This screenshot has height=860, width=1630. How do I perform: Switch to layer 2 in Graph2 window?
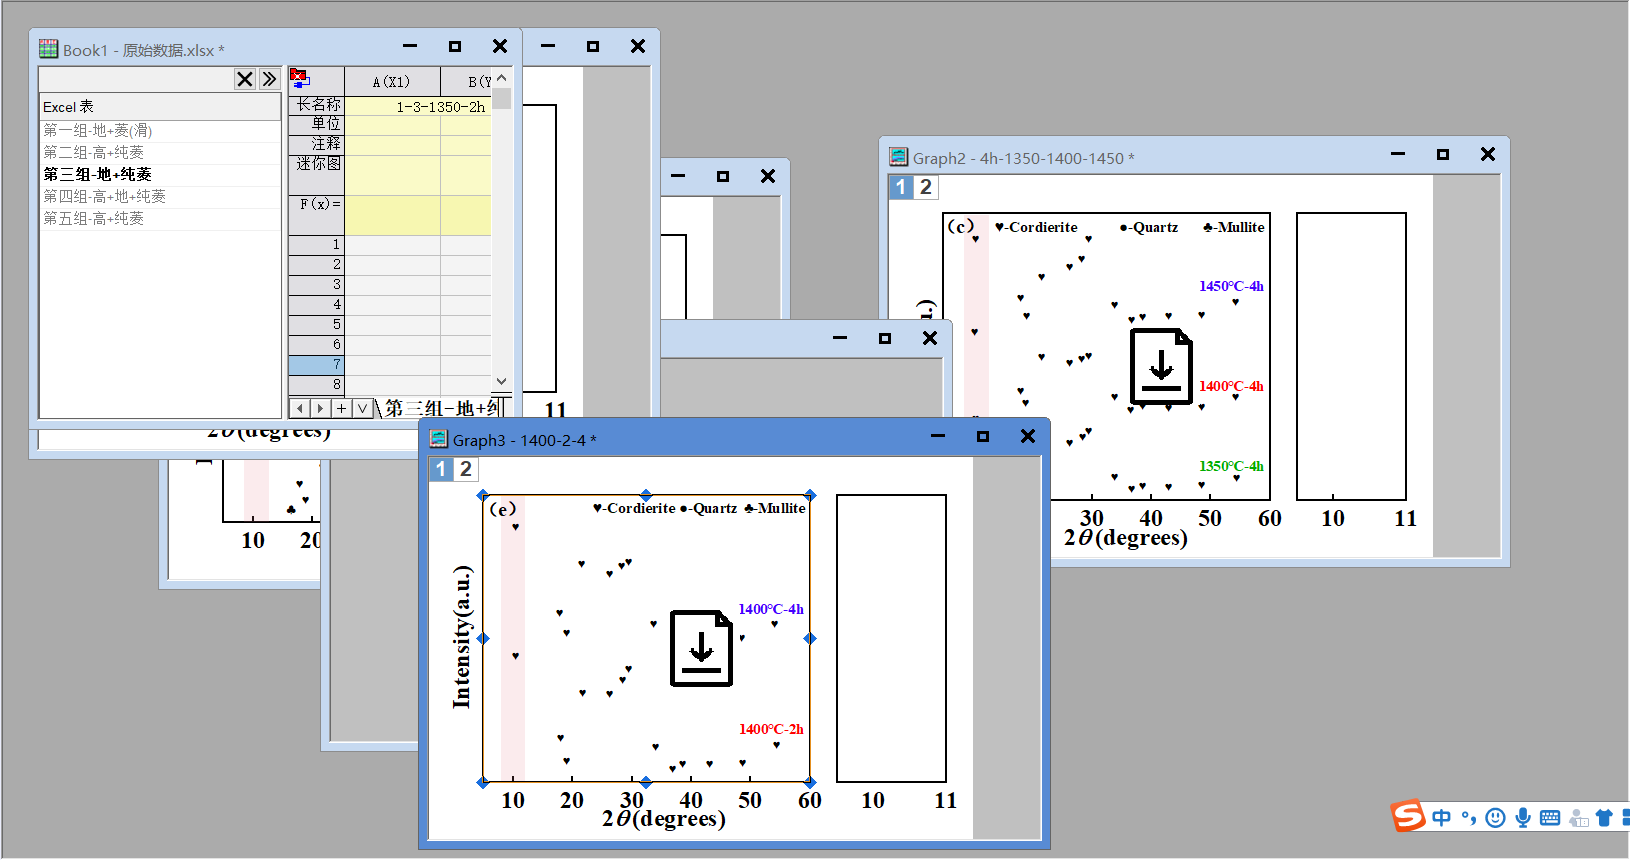pos(926,187)
